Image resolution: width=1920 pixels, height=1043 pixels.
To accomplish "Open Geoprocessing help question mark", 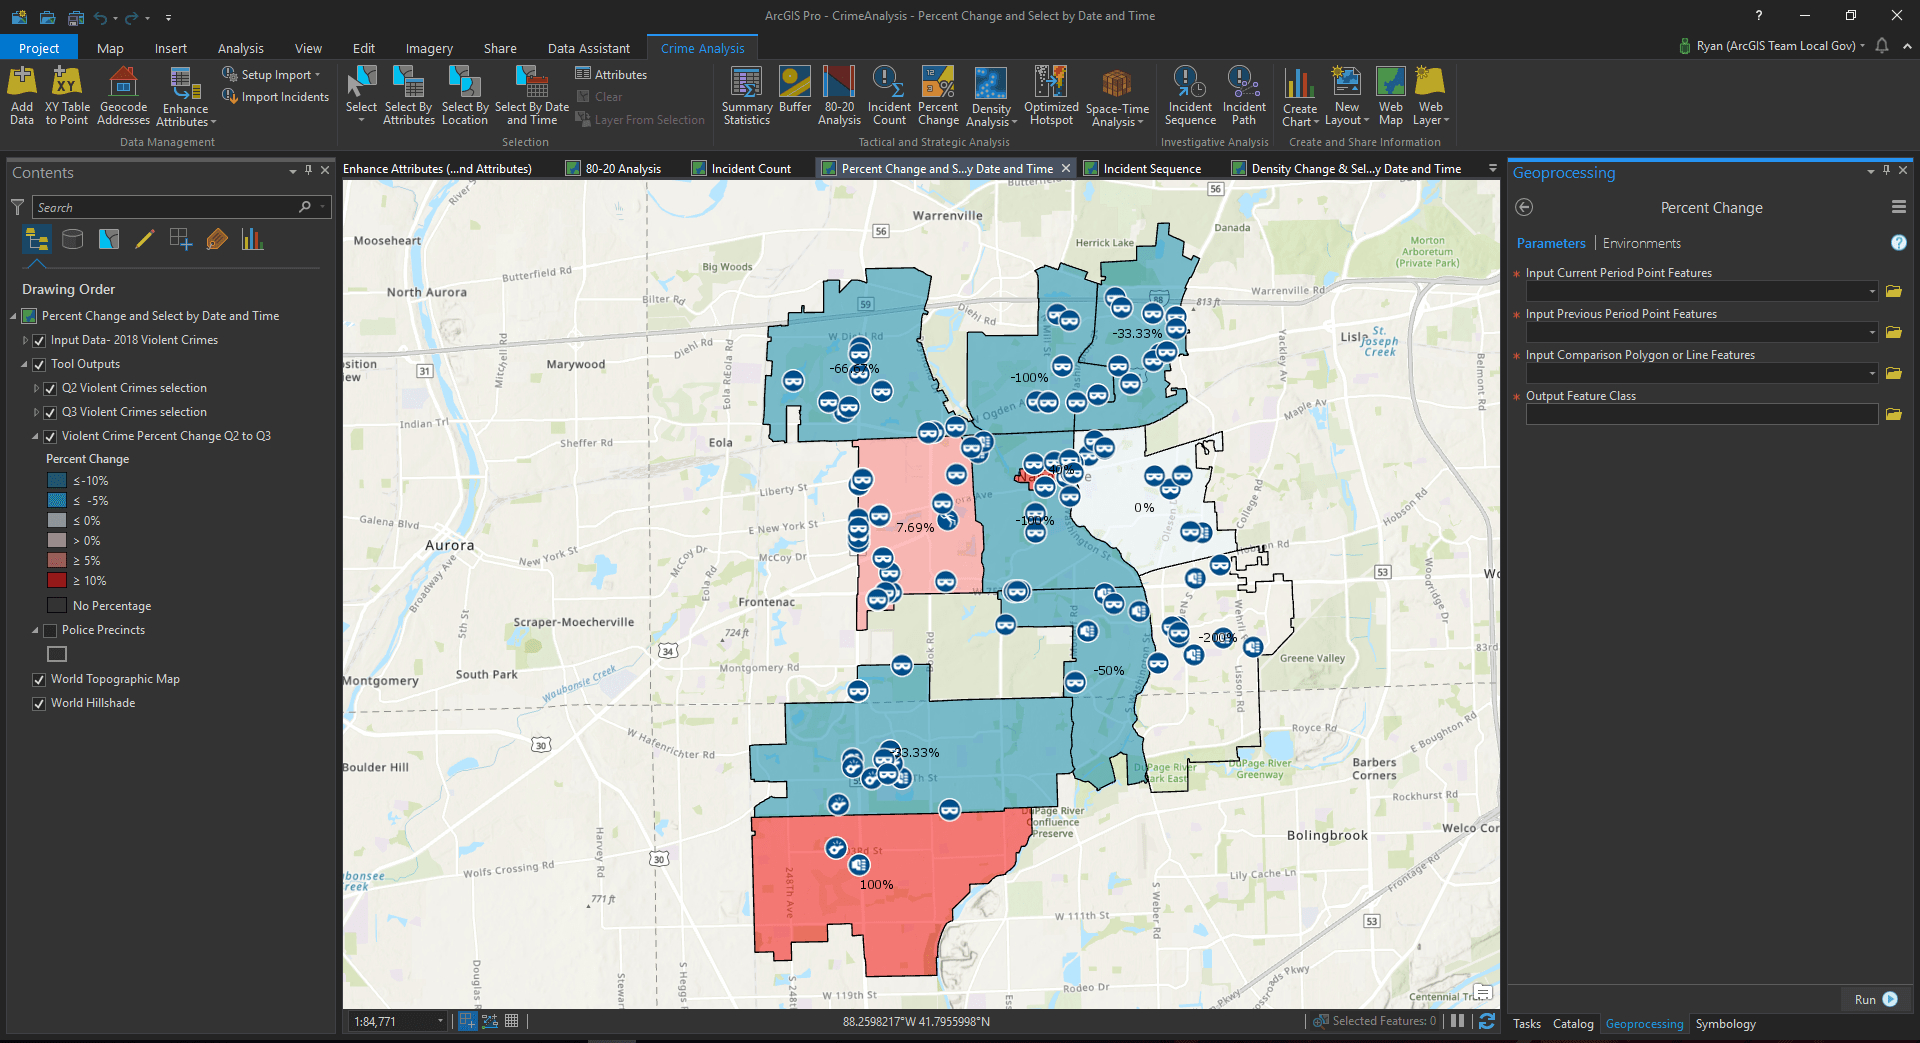I will tap(1899, 243).
